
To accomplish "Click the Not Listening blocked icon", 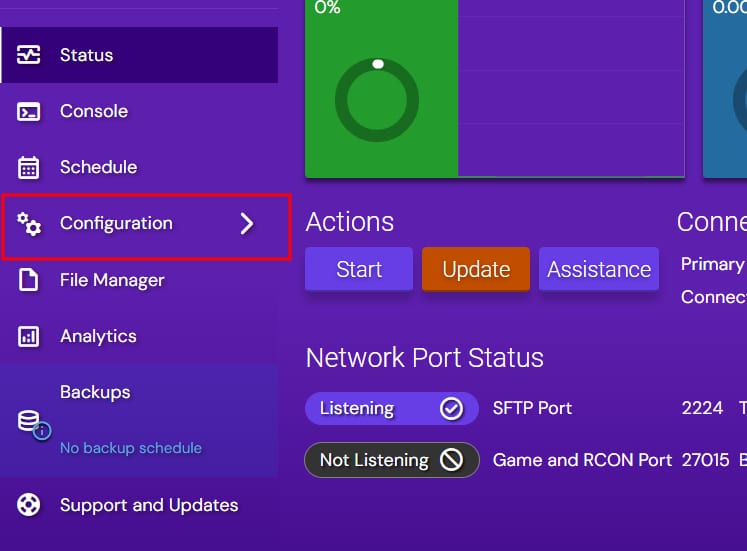I will pyautogui.click(x=452, y=460).
